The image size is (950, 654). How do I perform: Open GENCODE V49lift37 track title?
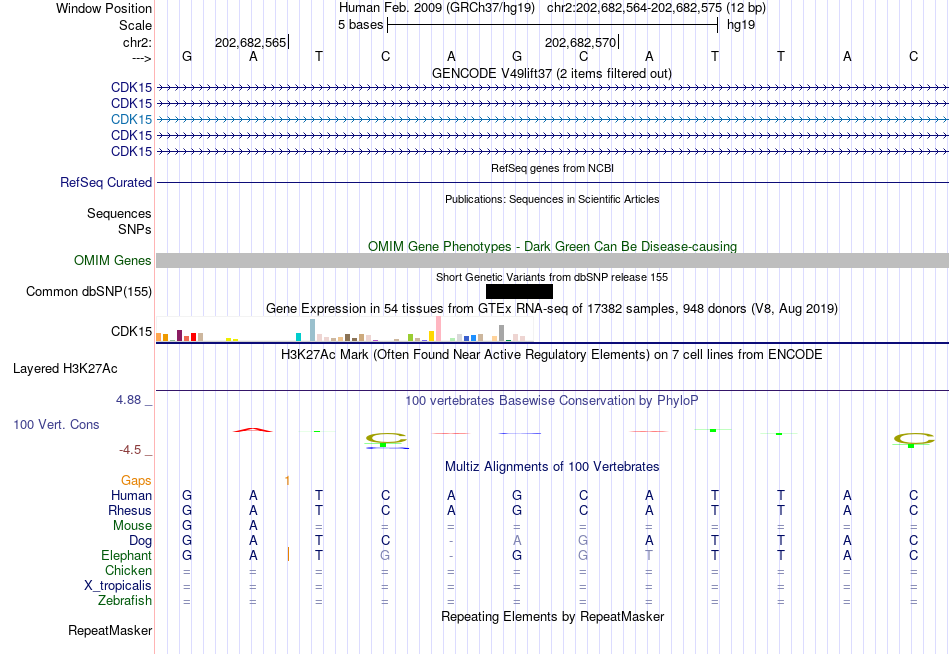(x=552, y=73)
